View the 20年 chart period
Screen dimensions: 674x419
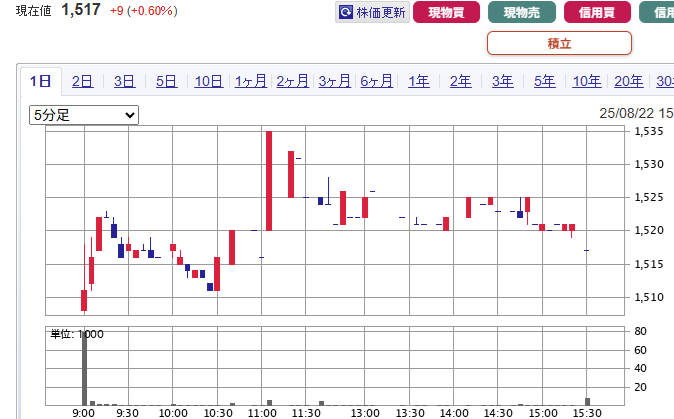tap(629, 81)
